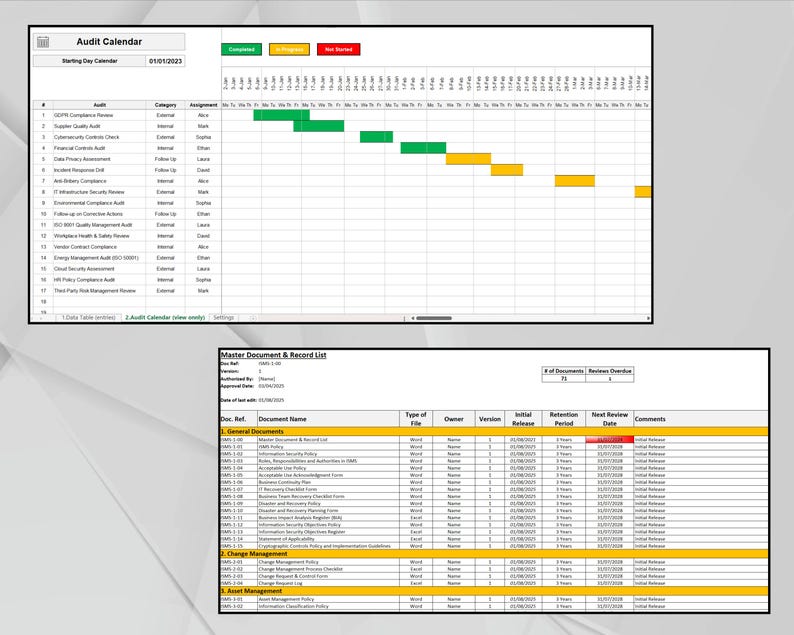The width and height of the screenshot is (794, 635).
Task: Select Business Continuity Plan document cell
Action: (328, 482)
